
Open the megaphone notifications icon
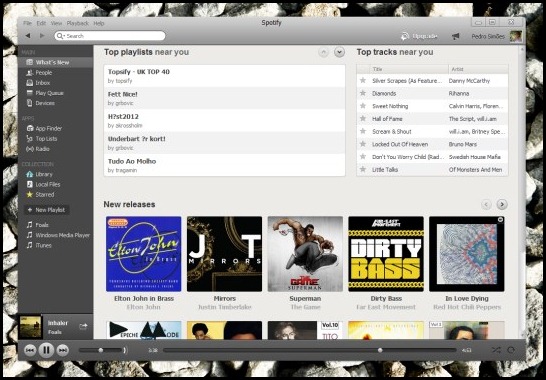coord(455,36)
